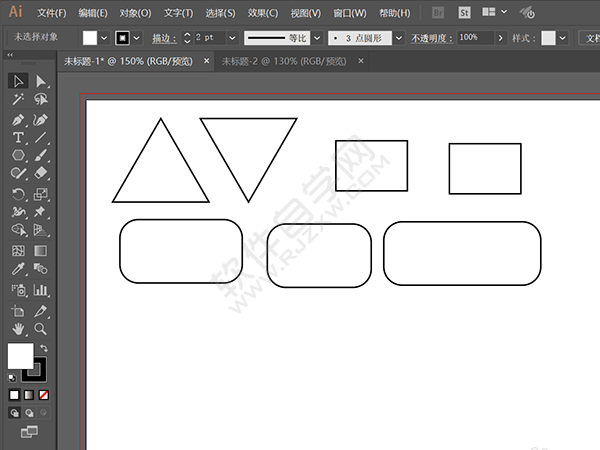Pick the Polygon shape tool
Screen dimensions: 600x450
(18, 156)
